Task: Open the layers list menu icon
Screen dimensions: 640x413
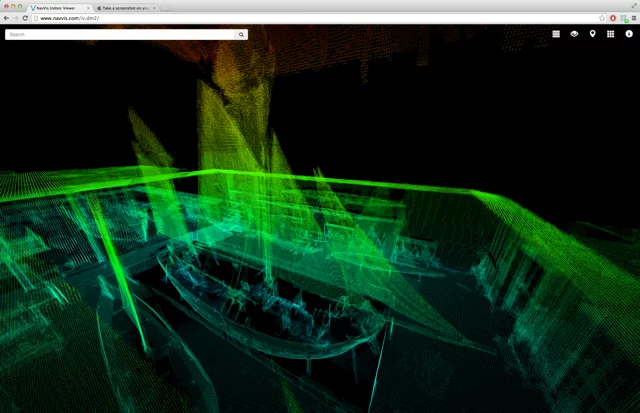Action: click(x=556, y=34)
